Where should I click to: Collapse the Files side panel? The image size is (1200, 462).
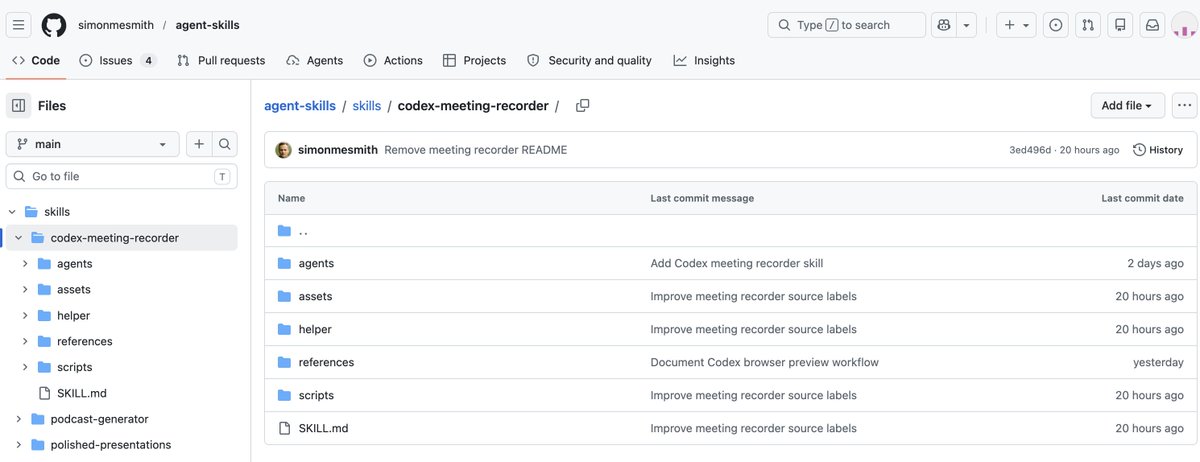[19, 105]
